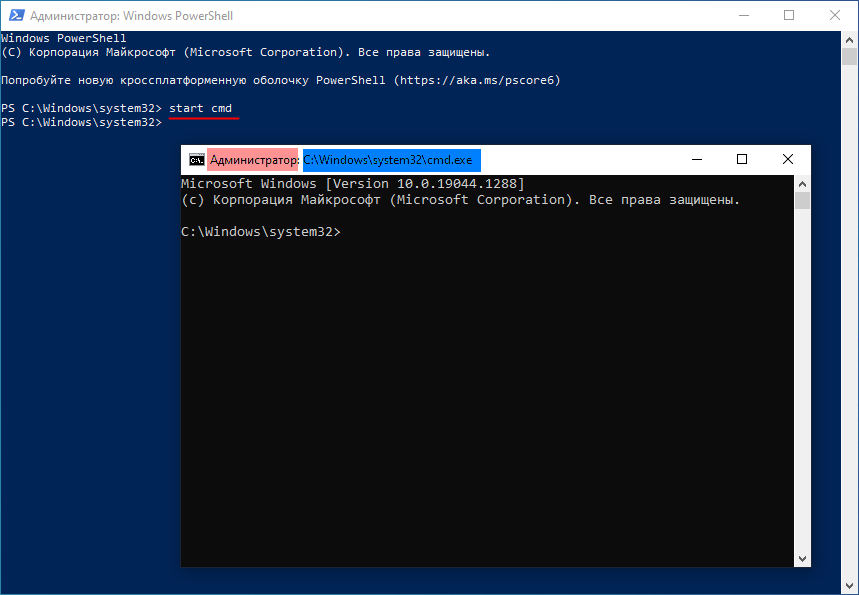The image size is (859, 595).
Task: Click the cmd prompt C:\Windows\system32> line
Action: [261, 232]
